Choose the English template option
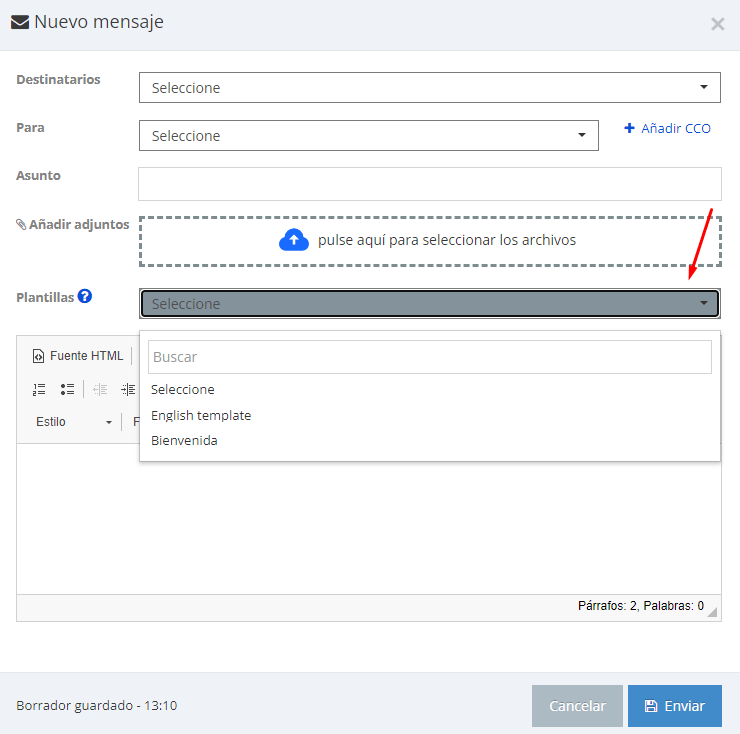Image resolution: width=740 pixels, height=734 pixels. [201, 415]
